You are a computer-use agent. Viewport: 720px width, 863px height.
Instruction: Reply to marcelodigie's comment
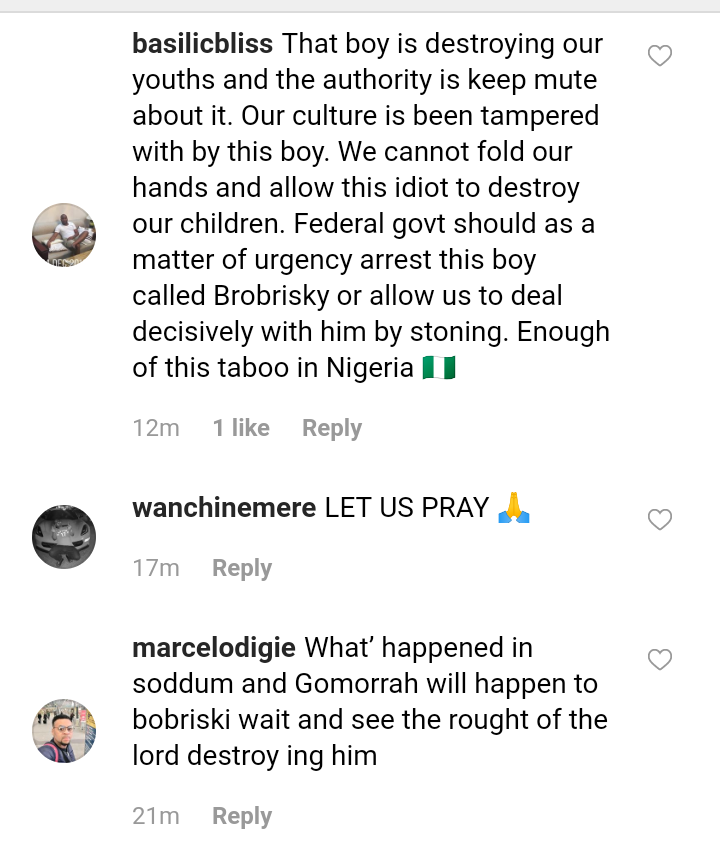coord(242,816)
